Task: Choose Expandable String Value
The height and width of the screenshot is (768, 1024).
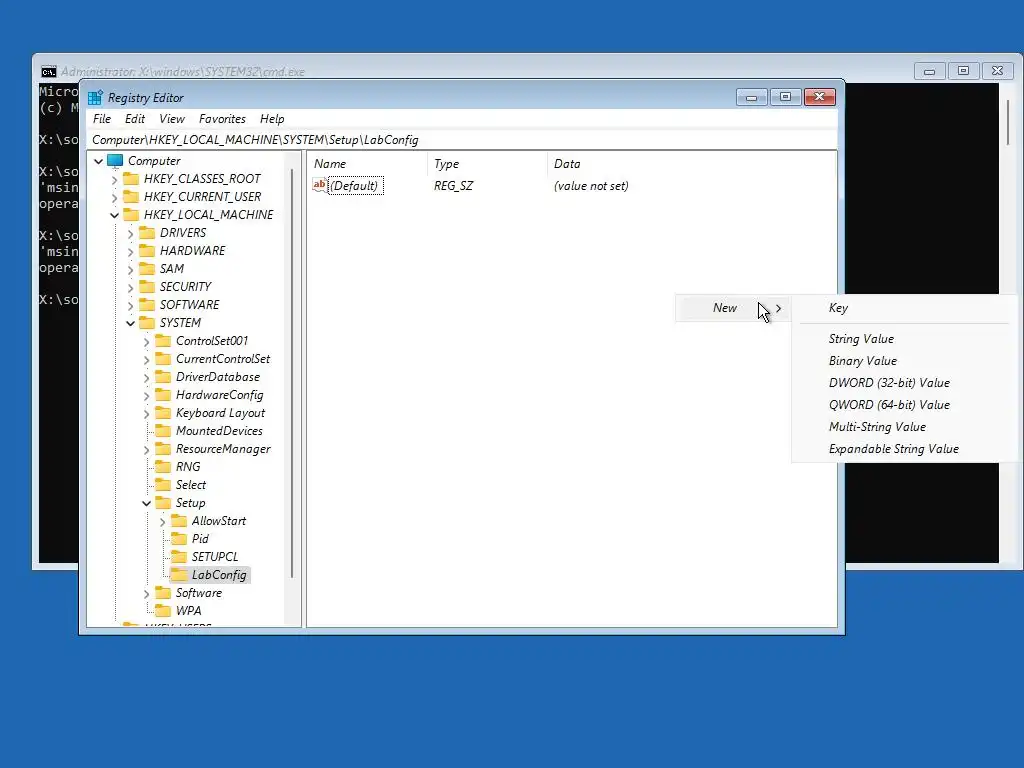Action: click(904, 449)
